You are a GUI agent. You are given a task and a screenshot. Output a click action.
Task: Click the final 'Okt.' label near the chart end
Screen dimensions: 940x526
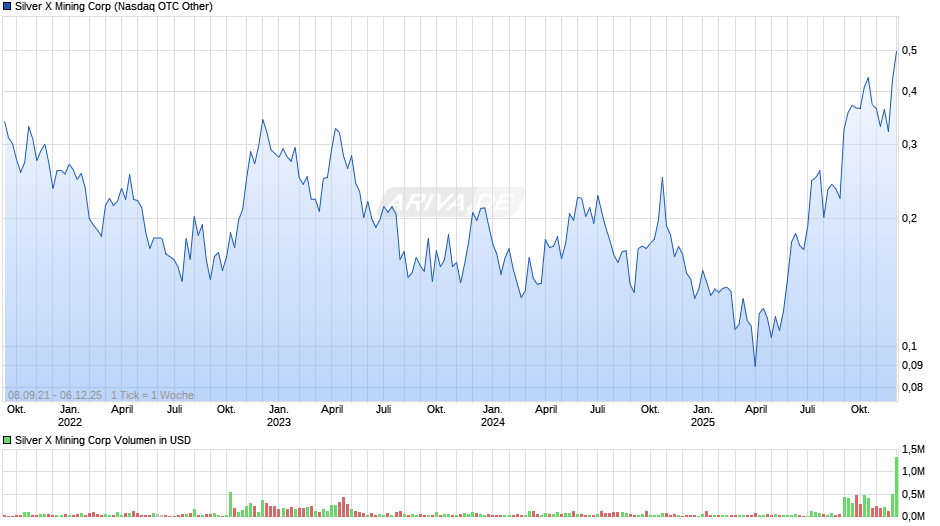(860, 410)
